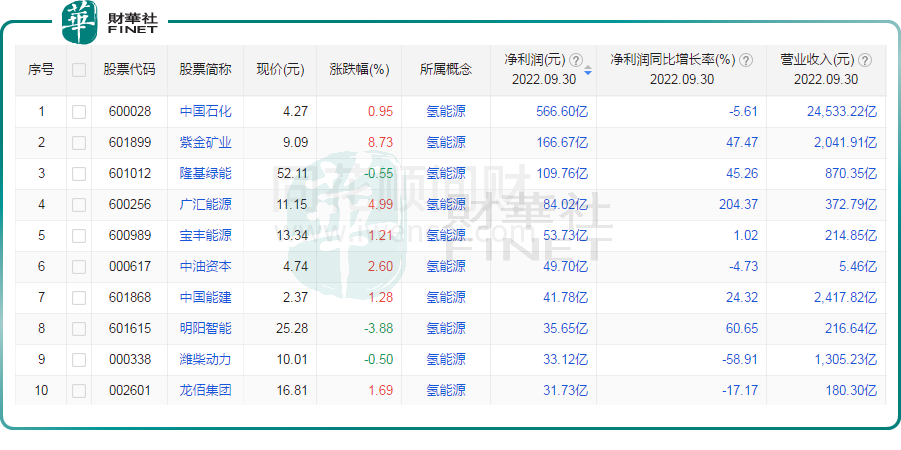
Task: Click 氢能源 concept link in 龙佰集团 row
Action: (x=446, y=390)
